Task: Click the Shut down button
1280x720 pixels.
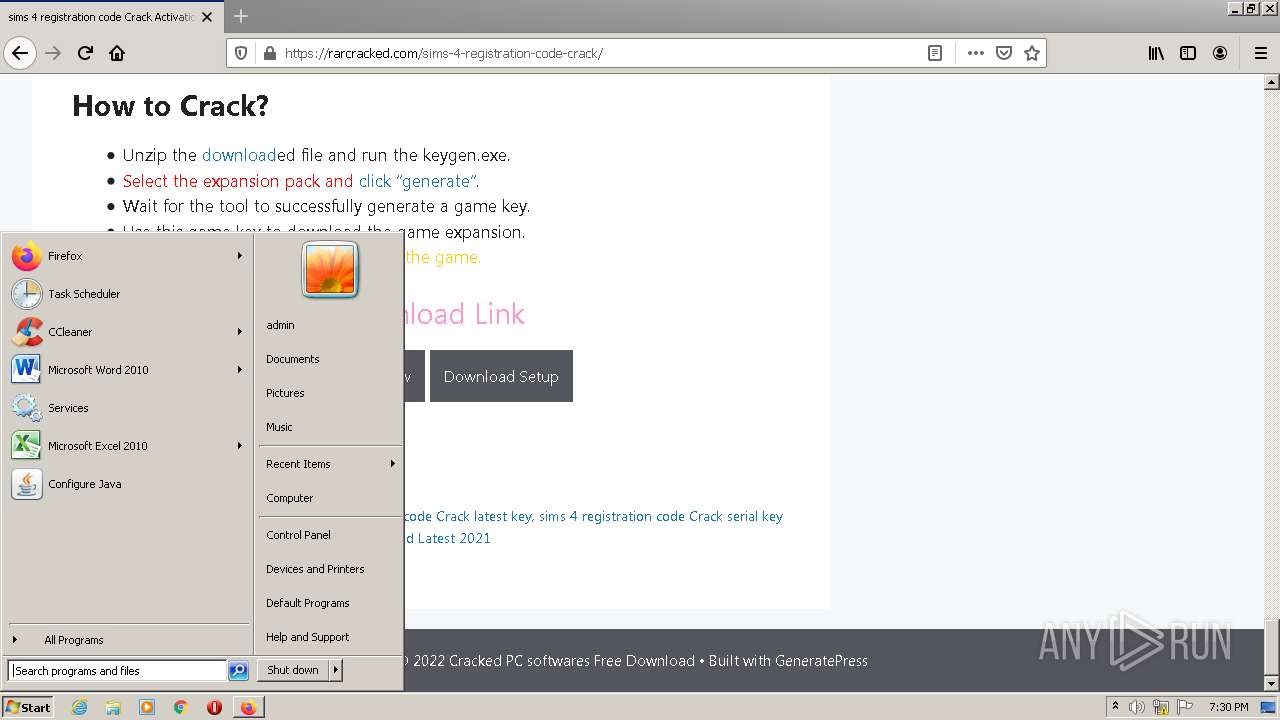Action: [x=293, y=670]
